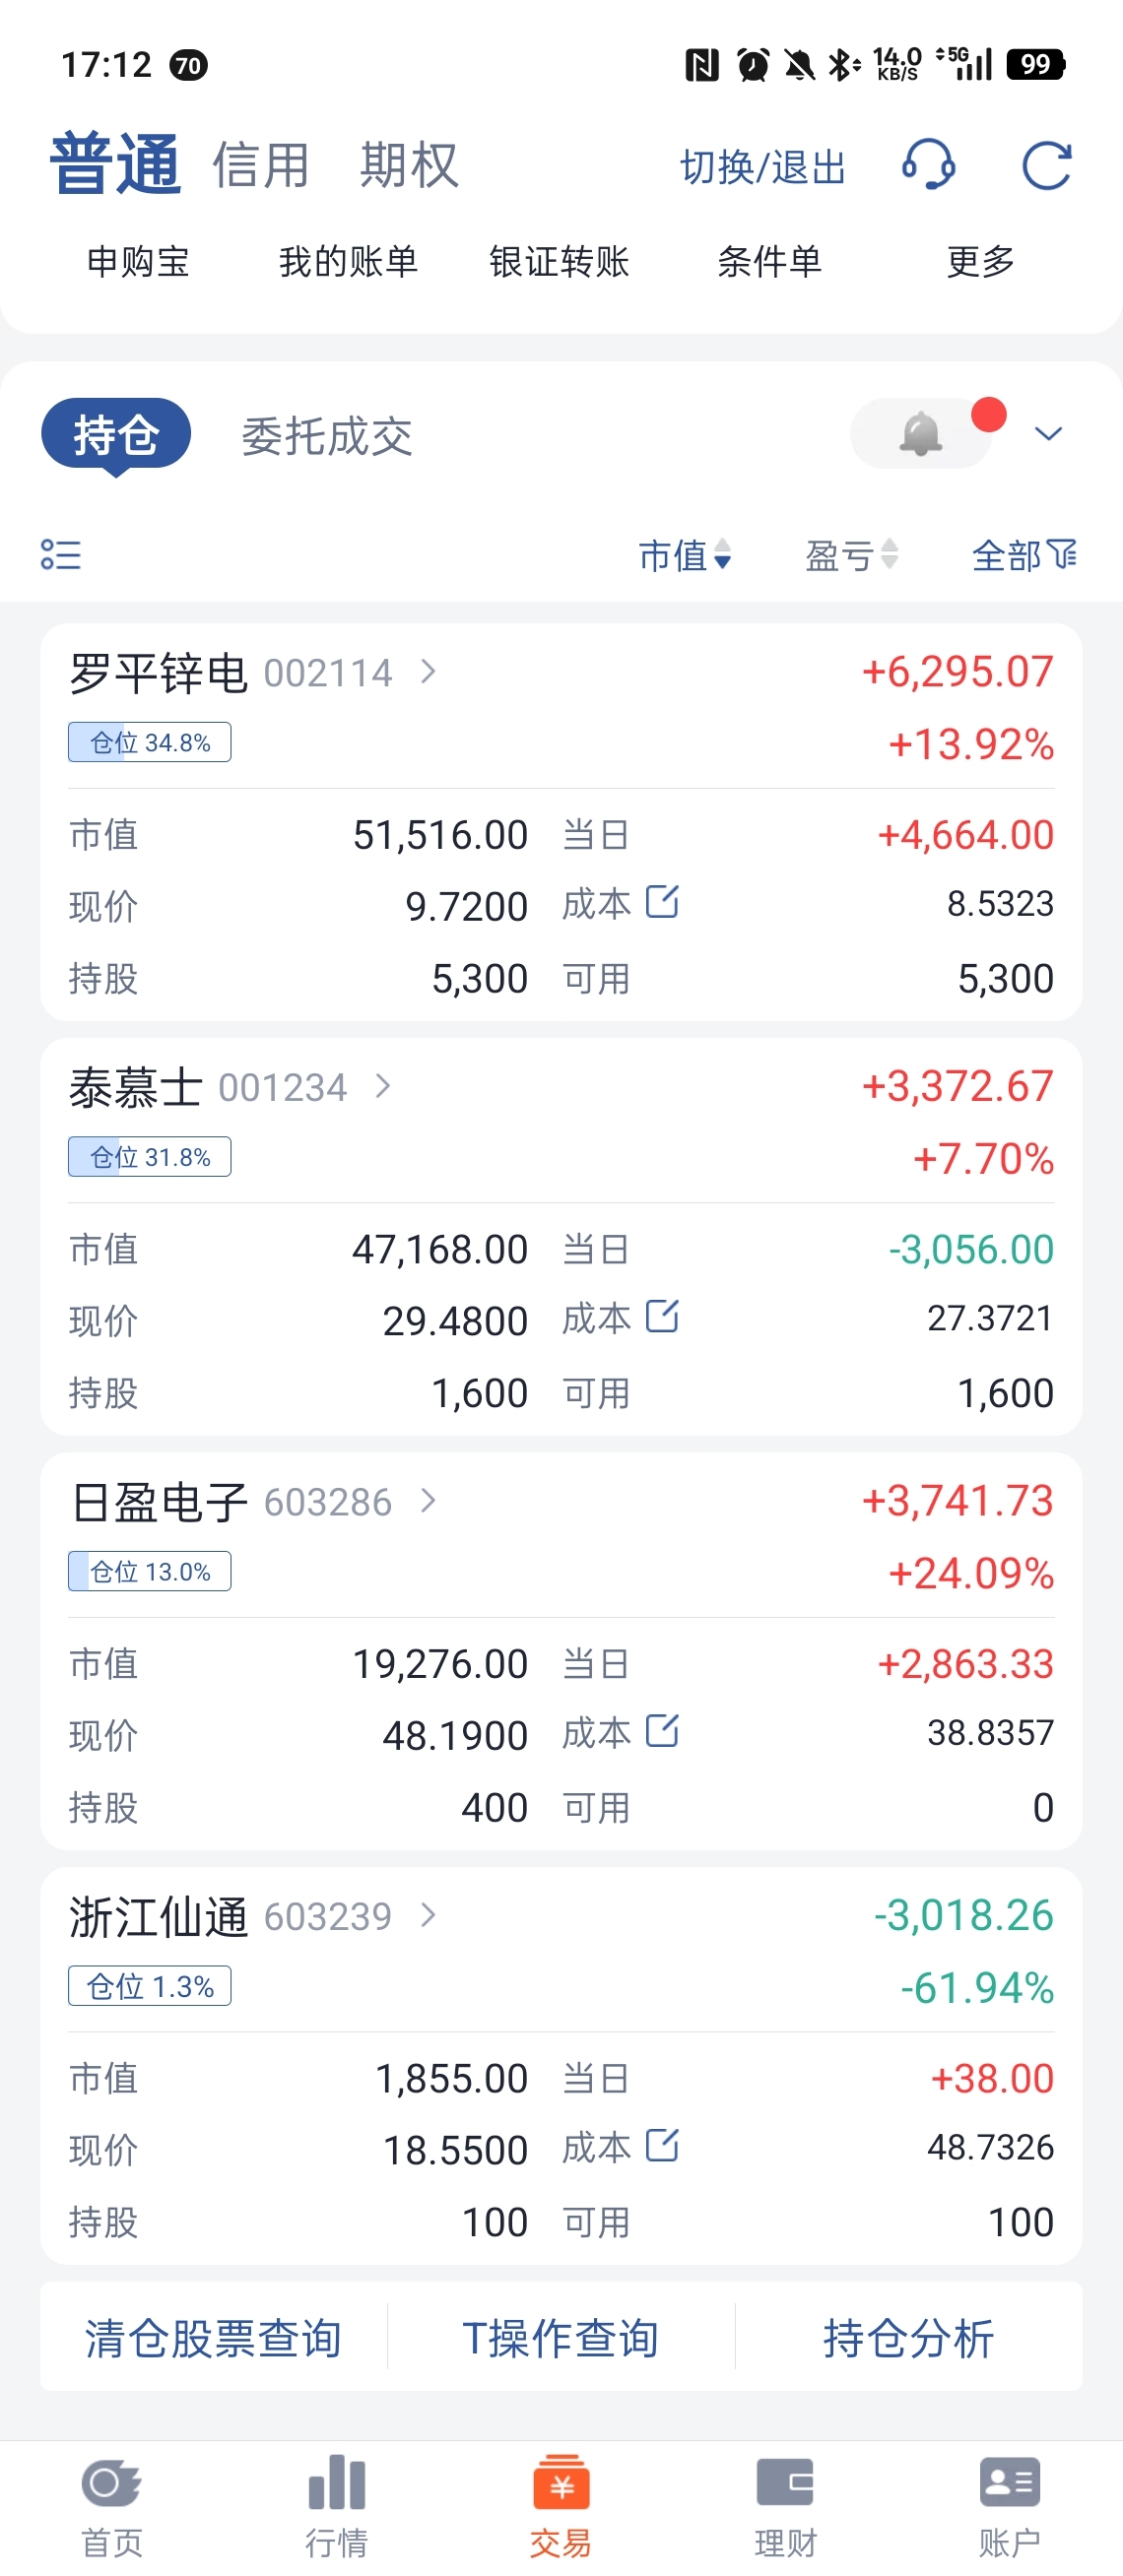Expand 浙江仙通 603239 details arrow
1123x2576 pixels.
pos(429,1915)
